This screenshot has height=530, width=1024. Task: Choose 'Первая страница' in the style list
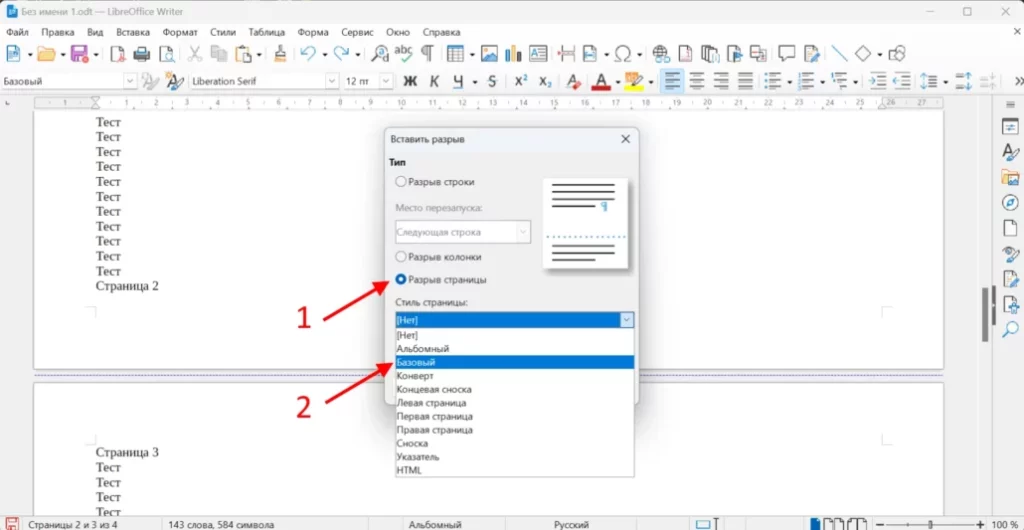click(x=515, y=416)
